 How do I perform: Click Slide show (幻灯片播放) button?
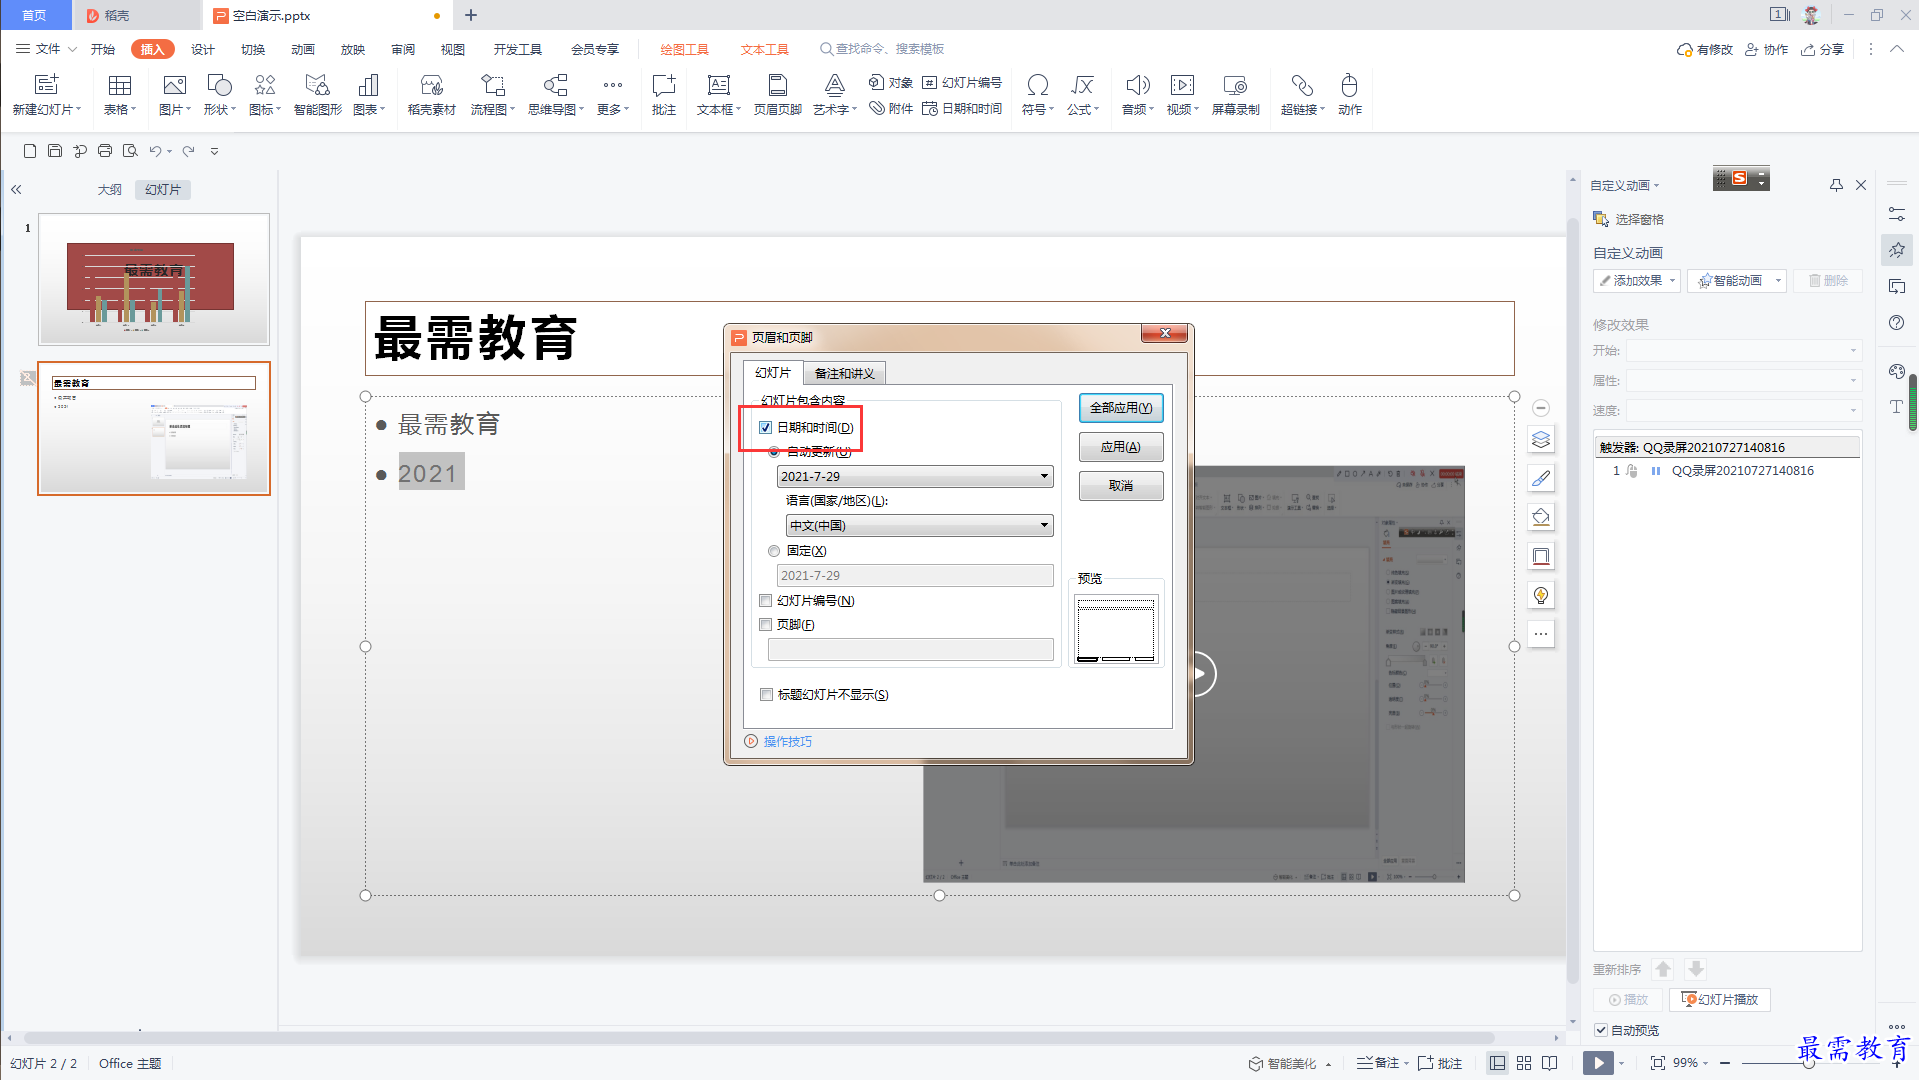1720,1000
